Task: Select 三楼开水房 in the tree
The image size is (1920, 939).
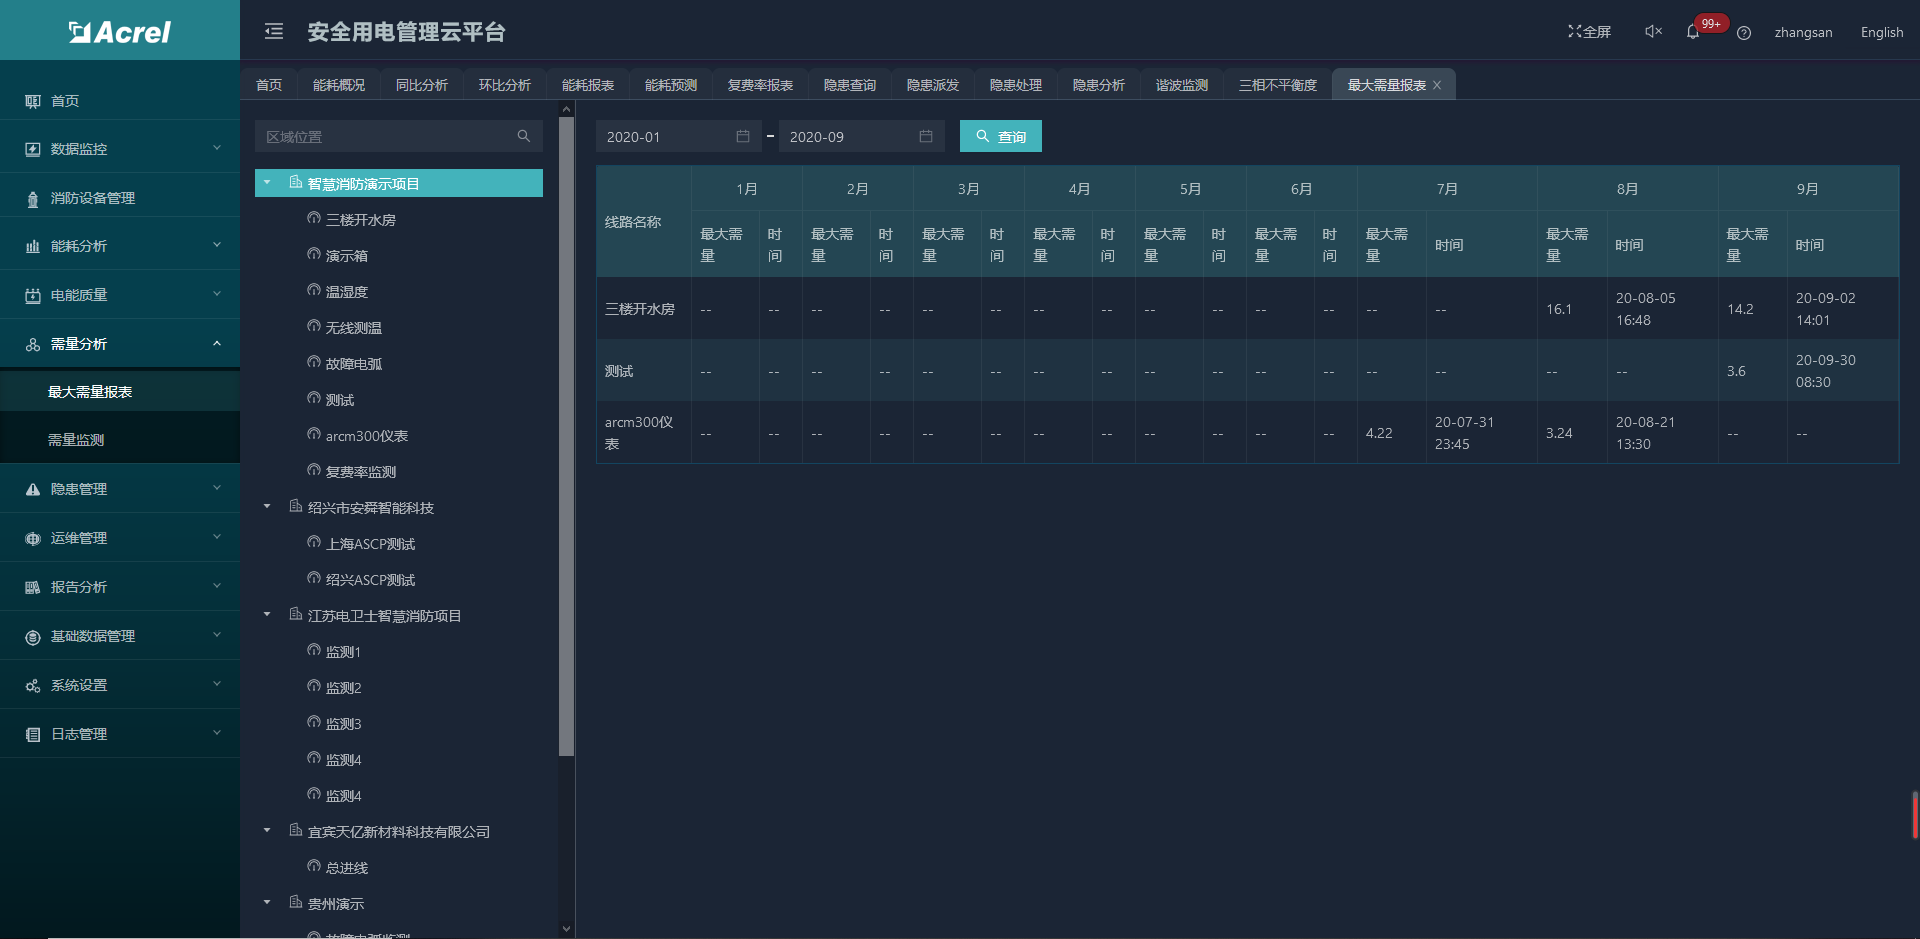Action: tap(360, 220)
